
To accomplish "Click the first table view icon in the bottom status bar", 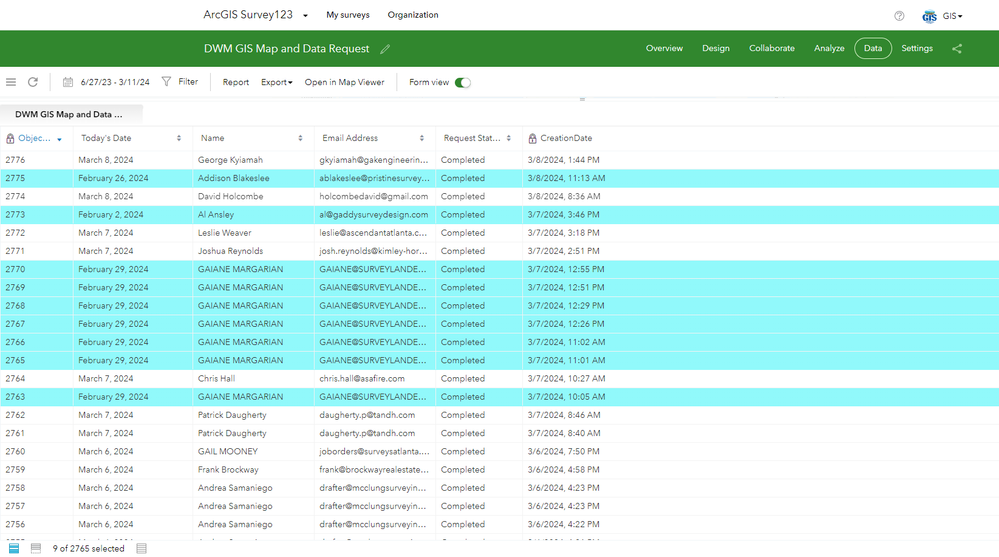I will point(14,548).
